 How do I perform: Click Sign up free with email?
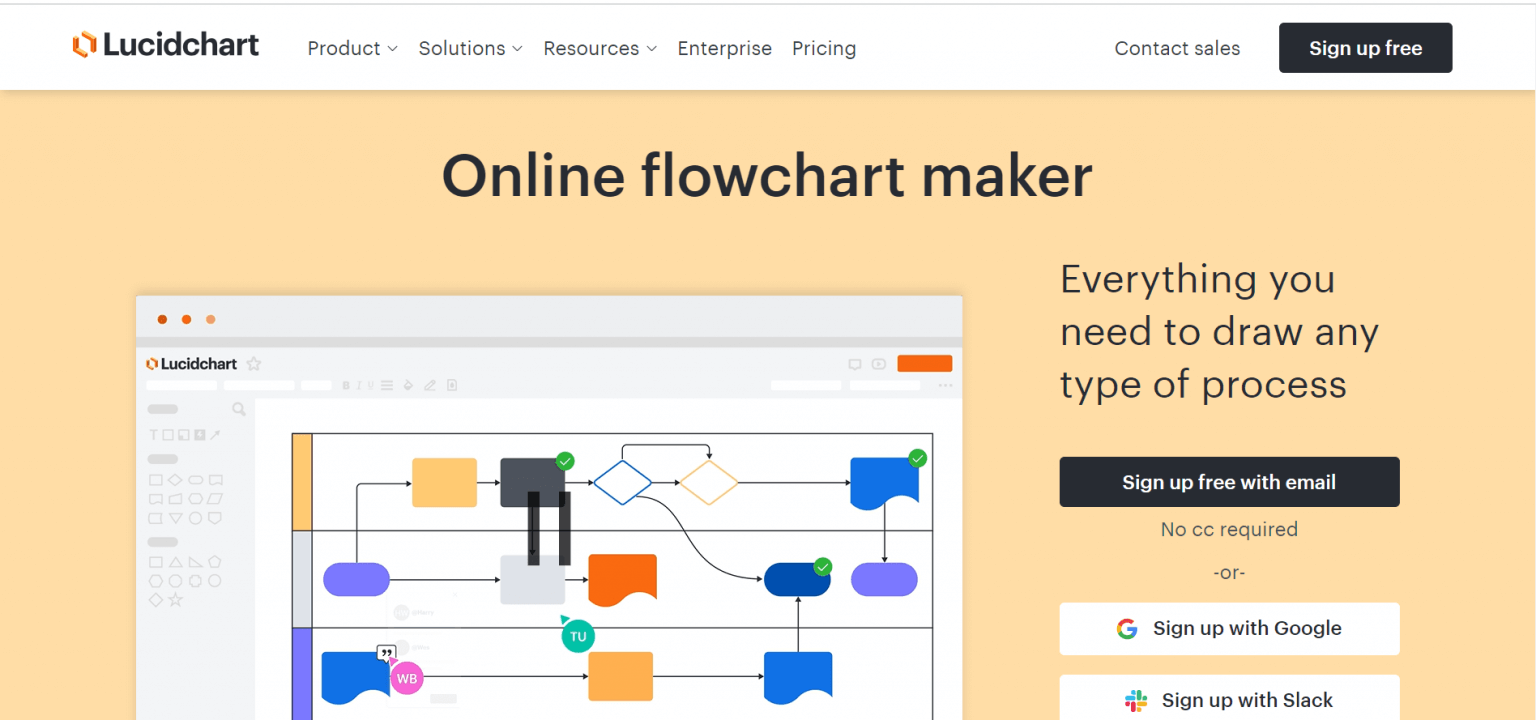coord(1228,481)
